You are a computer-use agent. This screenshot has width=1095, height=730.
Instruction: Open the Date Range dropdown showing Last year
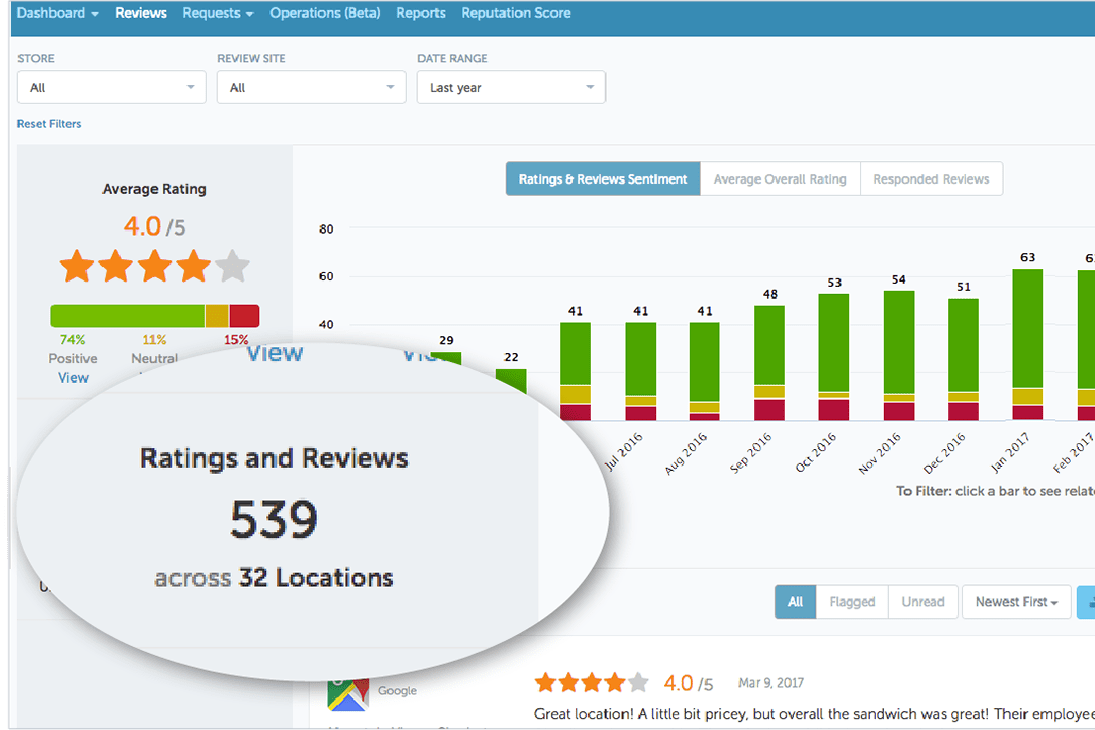tap(511, 88)
